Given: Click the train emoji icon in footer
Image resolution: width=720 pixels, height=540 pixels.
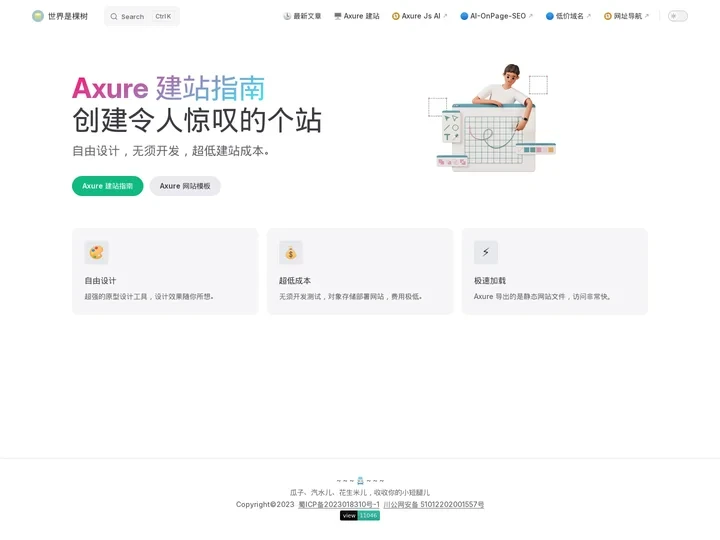Looking at the screenshot, I should [x=360, y=481].
